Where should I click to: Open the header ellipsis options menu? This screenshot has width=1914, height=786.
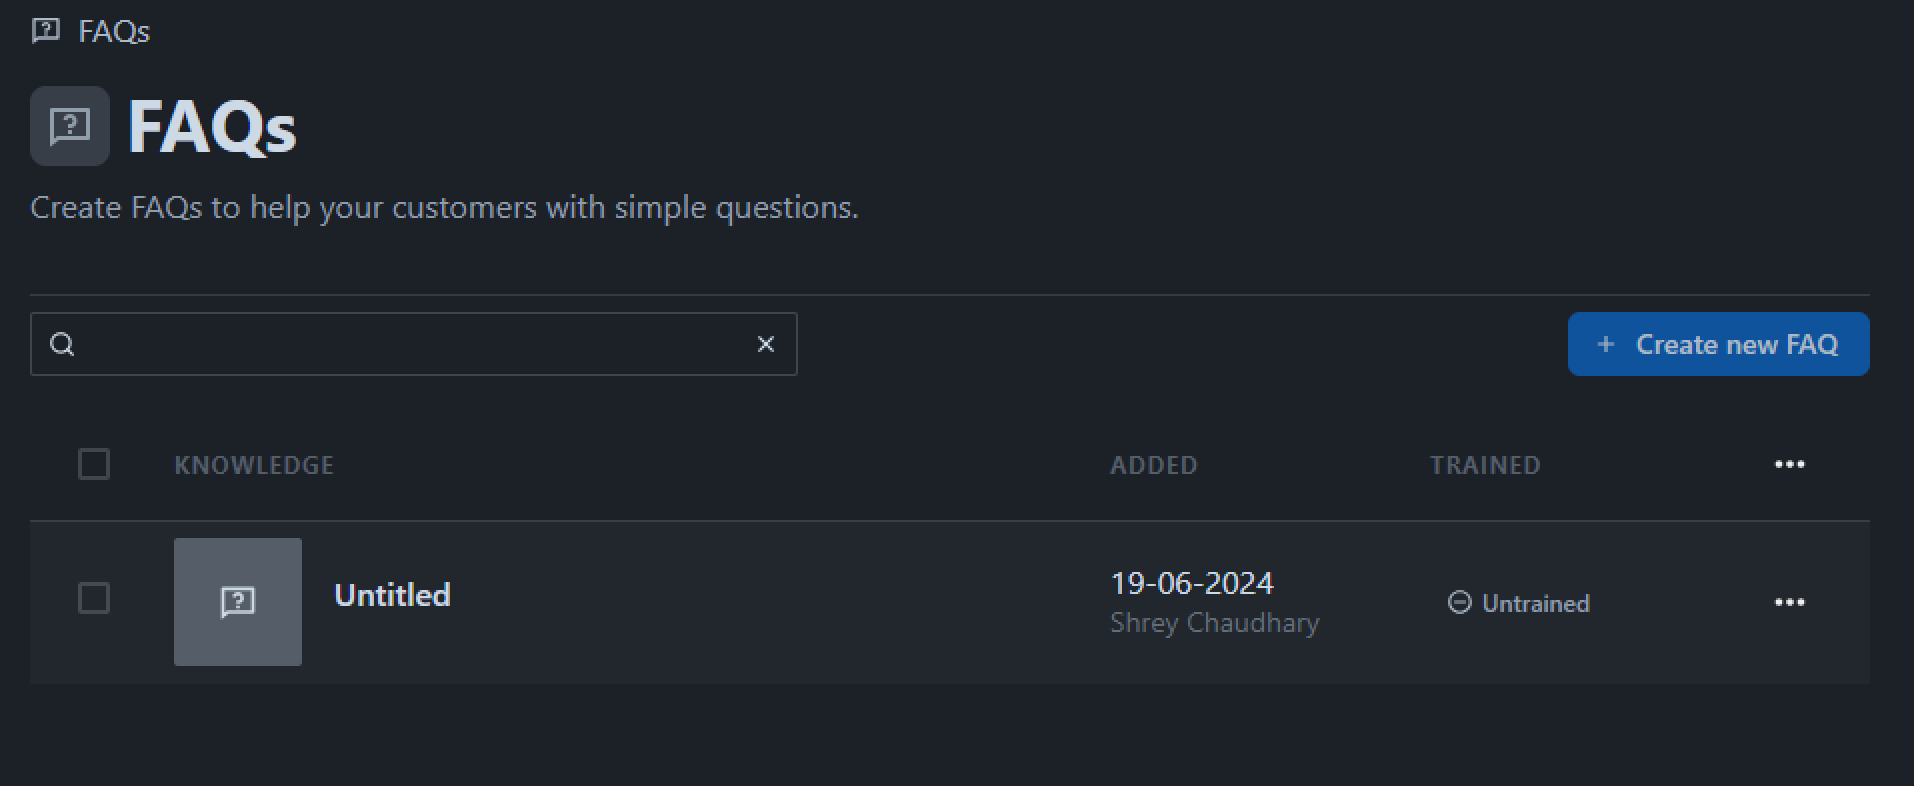click(x=1789, y=463)
